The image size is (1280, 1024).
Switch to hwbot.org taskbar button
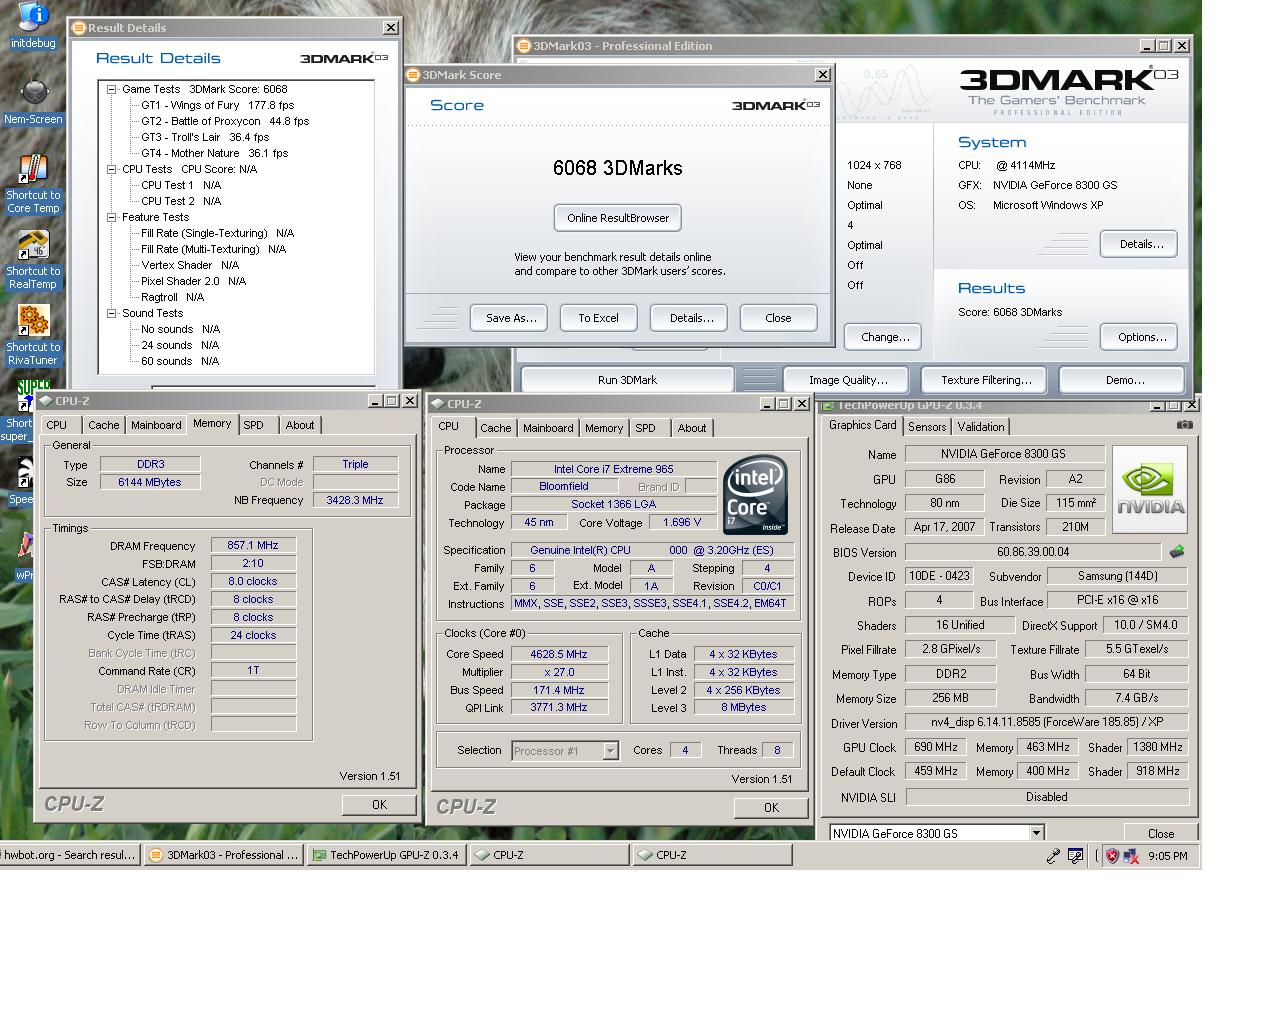[69, 855]
